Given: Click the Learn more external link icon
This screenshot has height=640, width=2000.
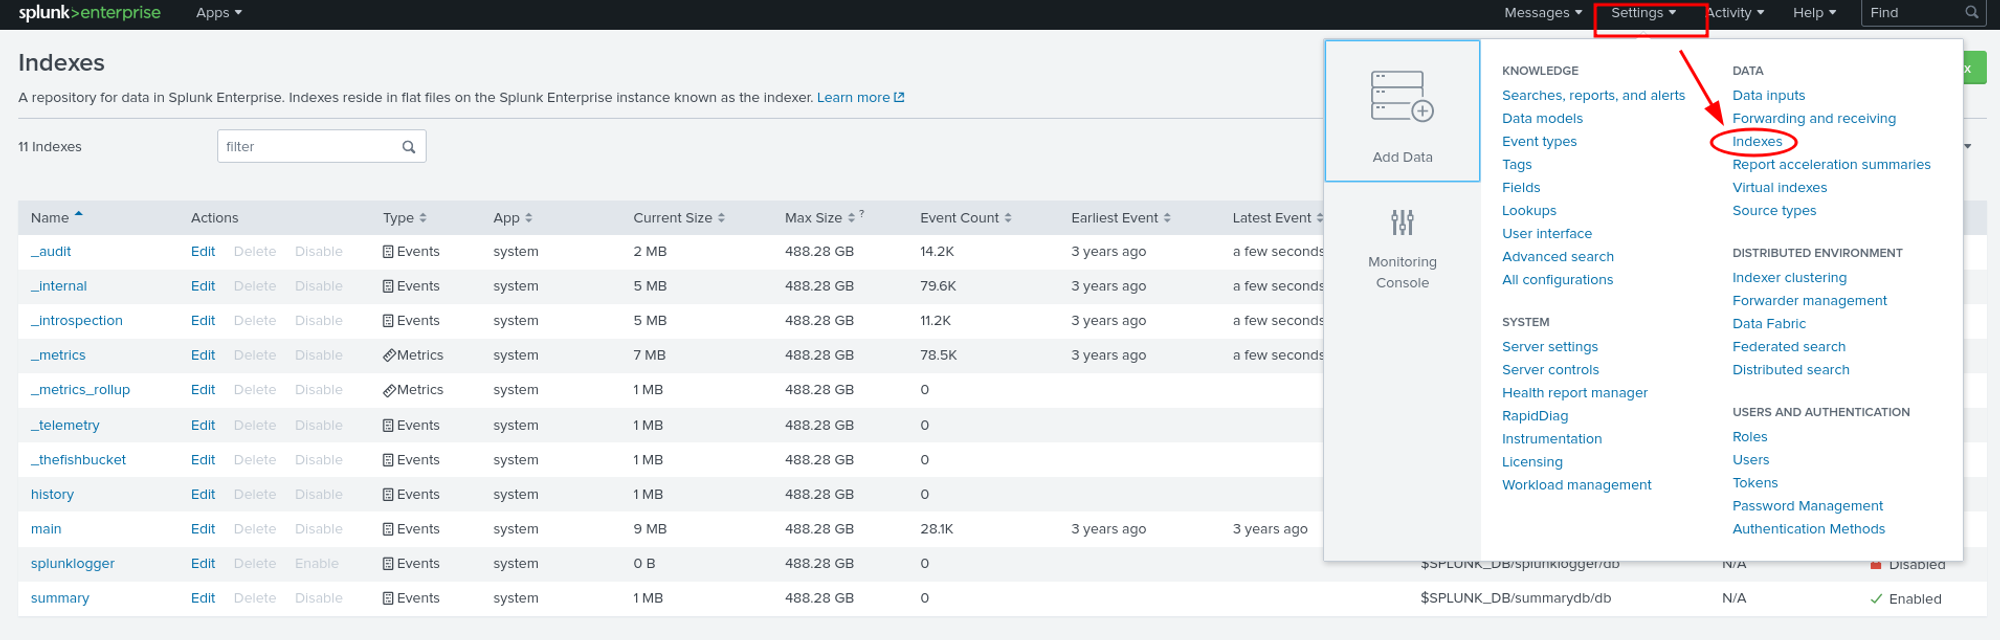Looking at the screenshot, I should pos(899,97).
